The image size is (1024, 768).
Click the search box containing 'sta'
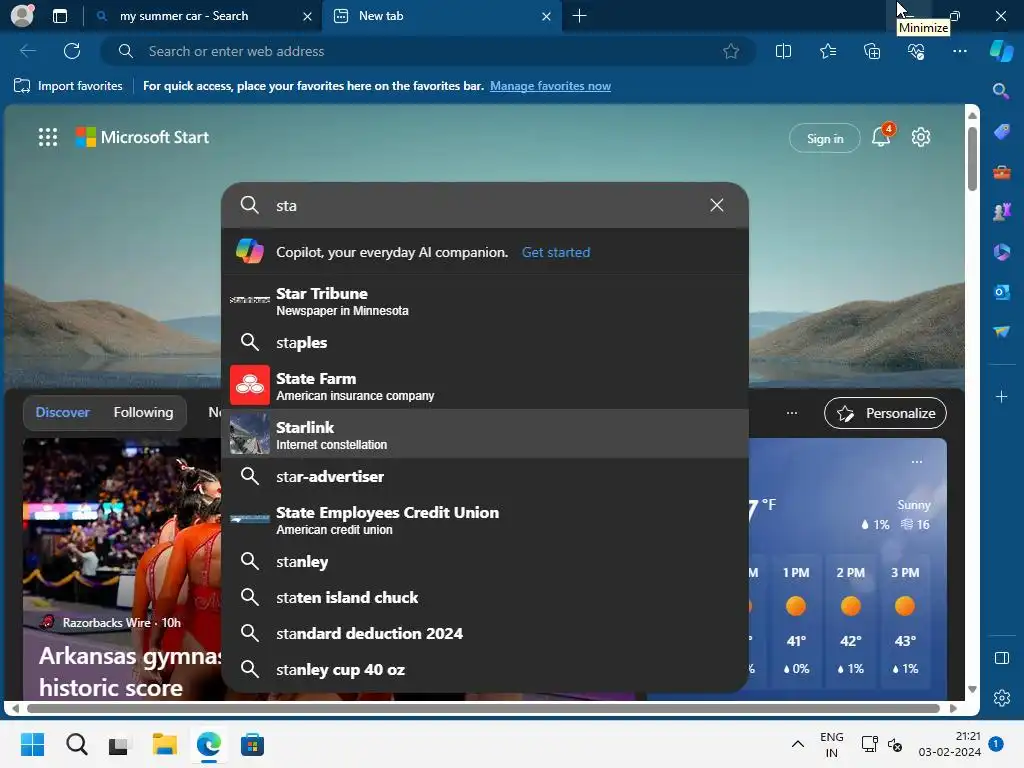click(485, 205)
